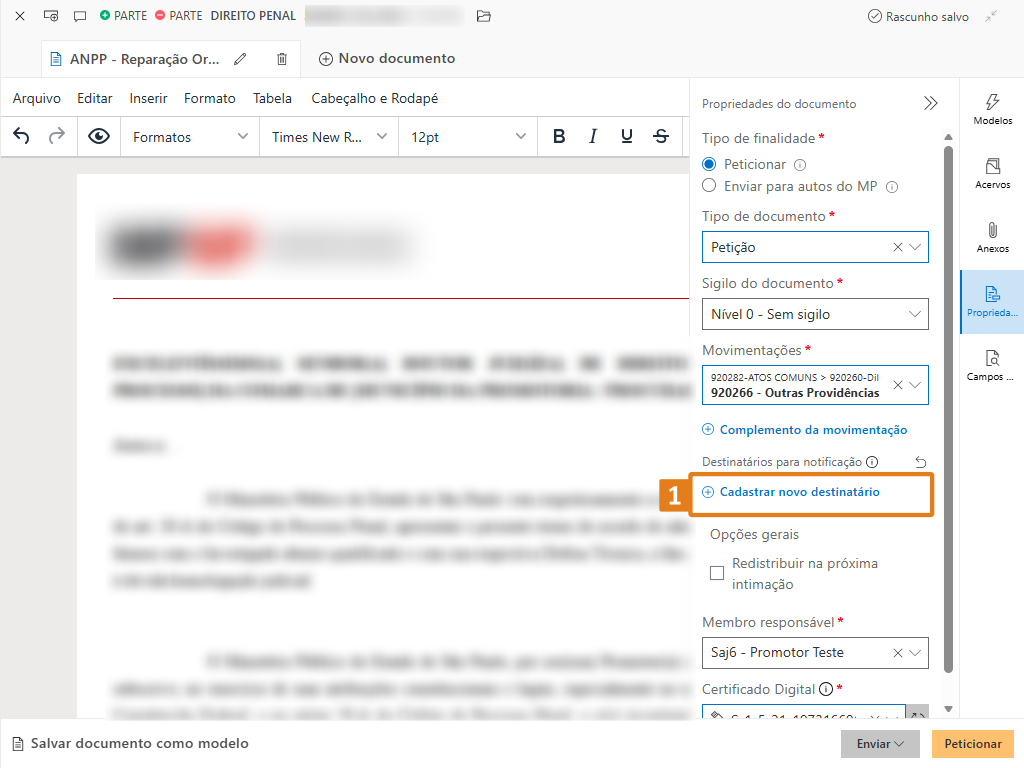Toggle the document preview eye icon

coord(99,137)
